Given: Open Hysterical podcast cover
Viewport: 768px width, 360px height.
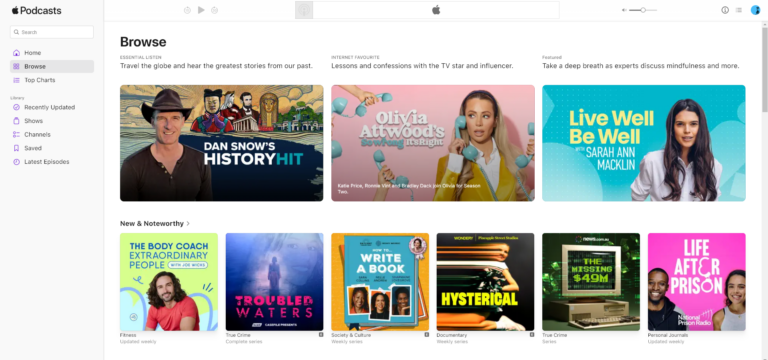Looking at the screenshot, I should (x=485, y=282).
